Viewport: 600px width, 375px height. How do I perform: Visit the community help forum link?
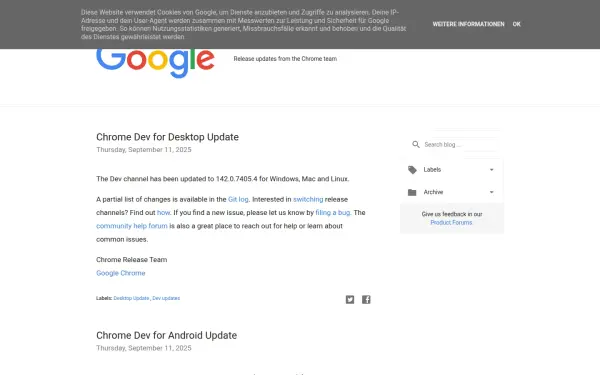[132, 226]
